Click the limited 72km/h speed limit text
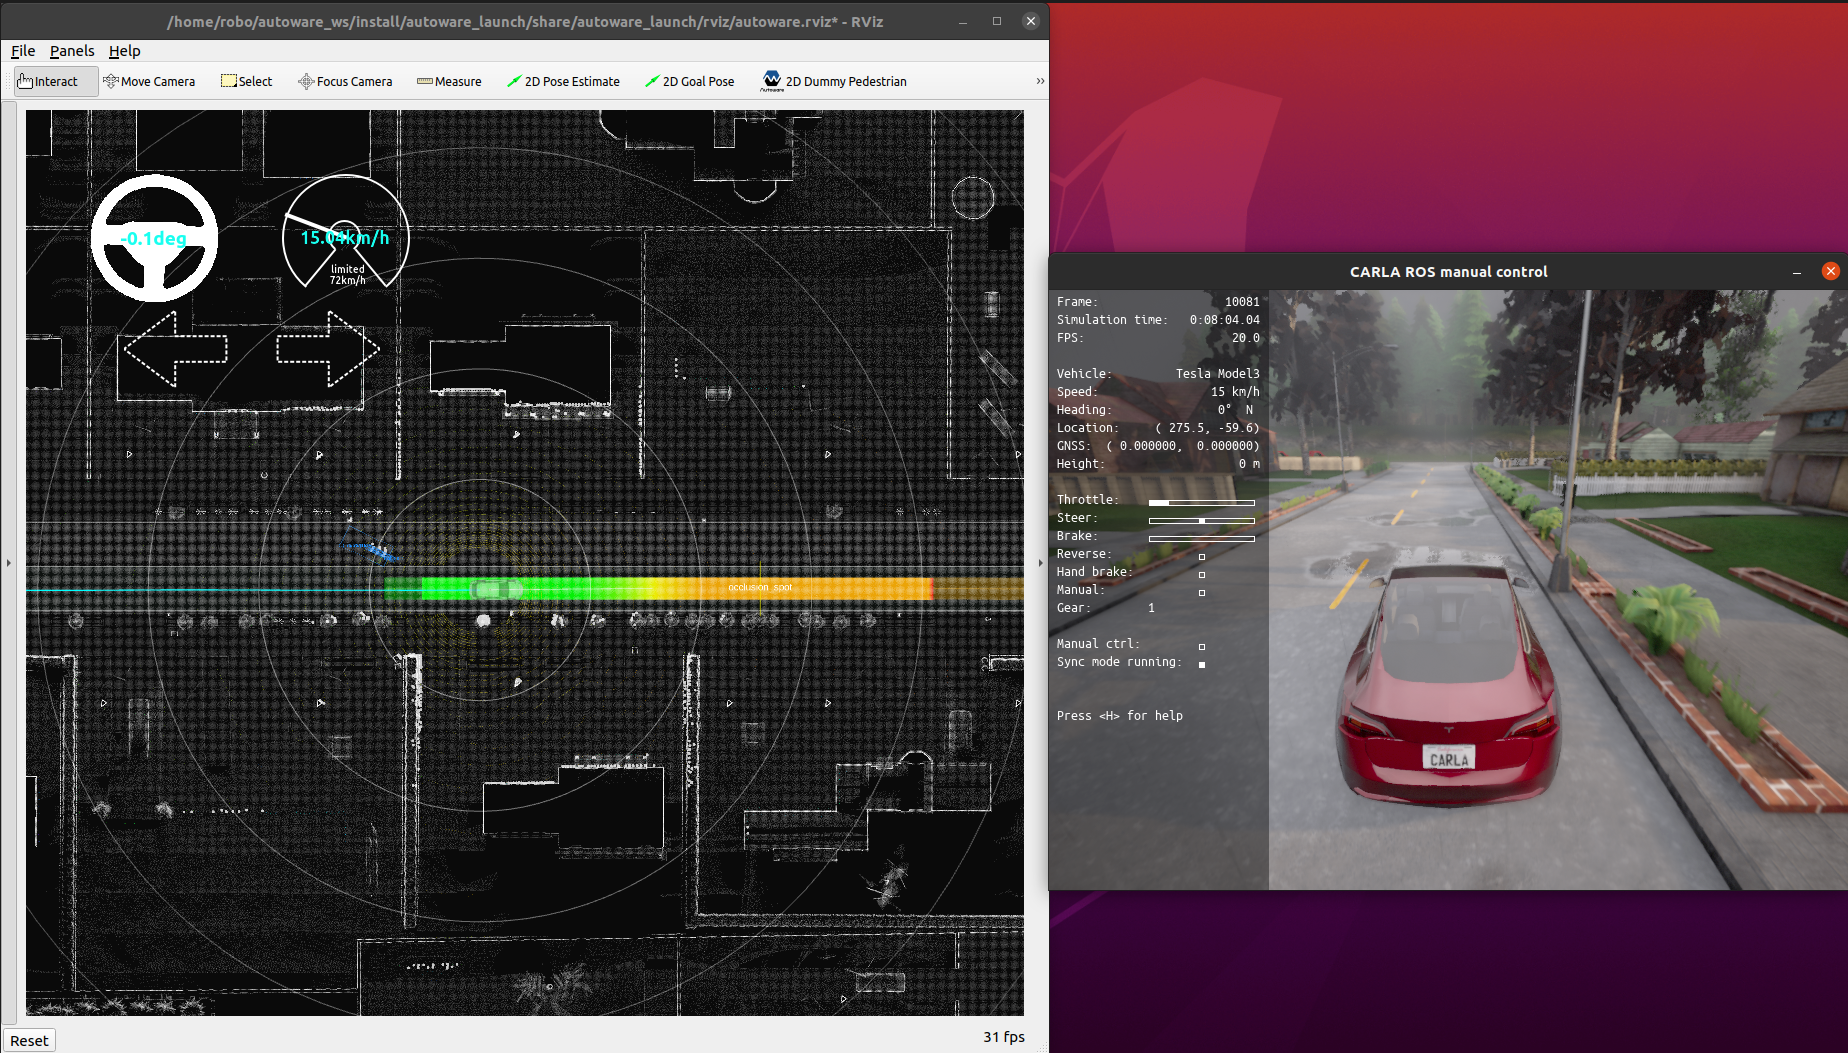The height and width of the screenshot is (1053, 1848). [x=348, y=275]
